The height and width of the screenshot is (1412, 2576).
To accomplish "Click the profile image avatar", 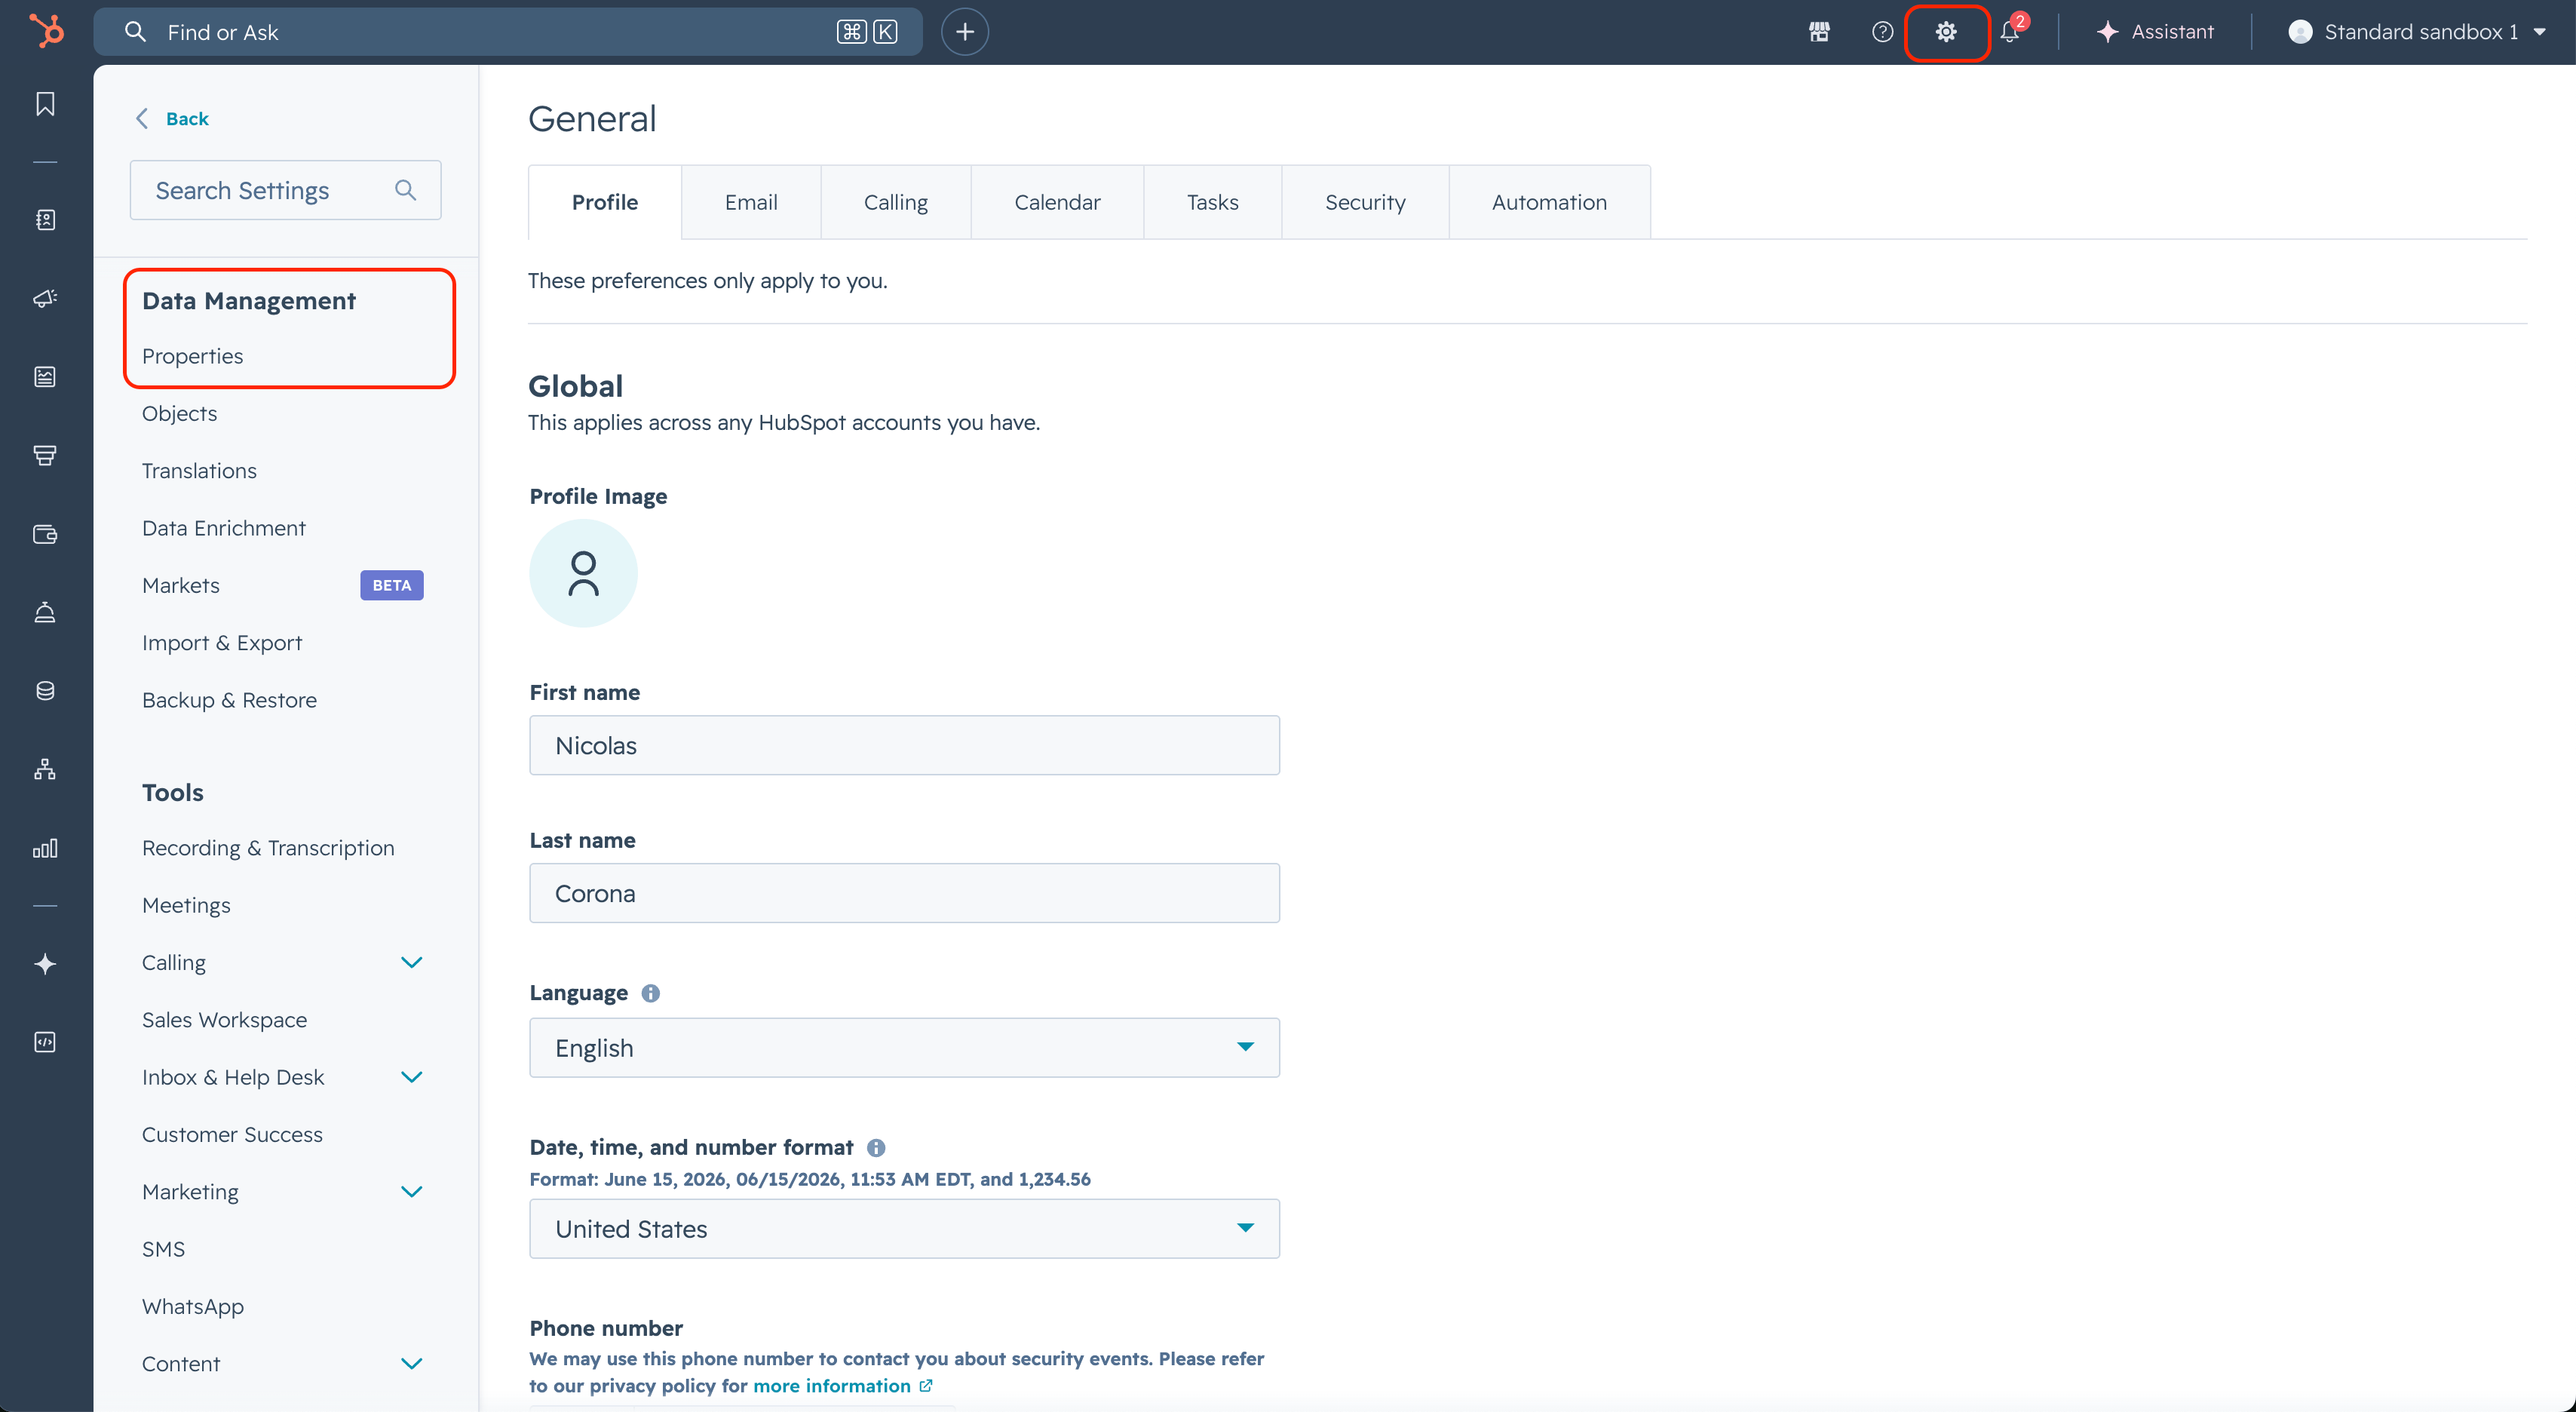I will (583, 573).
